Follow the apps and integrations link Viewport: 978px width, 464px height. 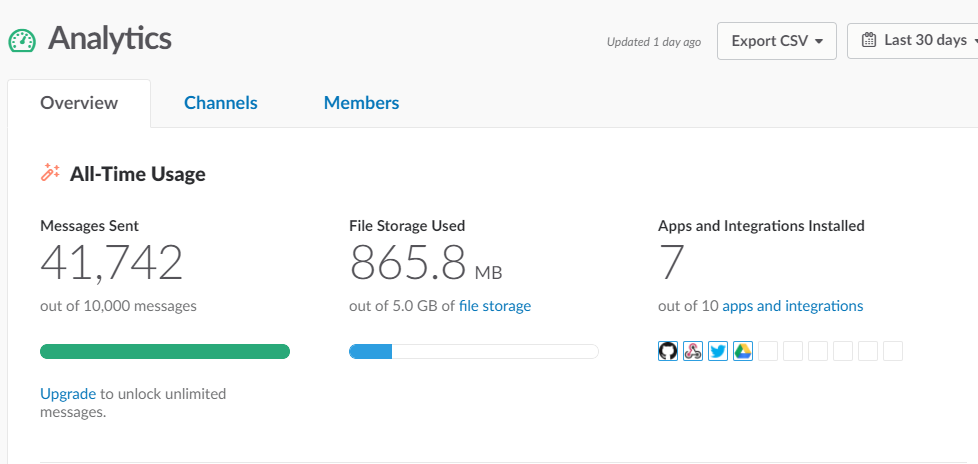coord(792,306)
